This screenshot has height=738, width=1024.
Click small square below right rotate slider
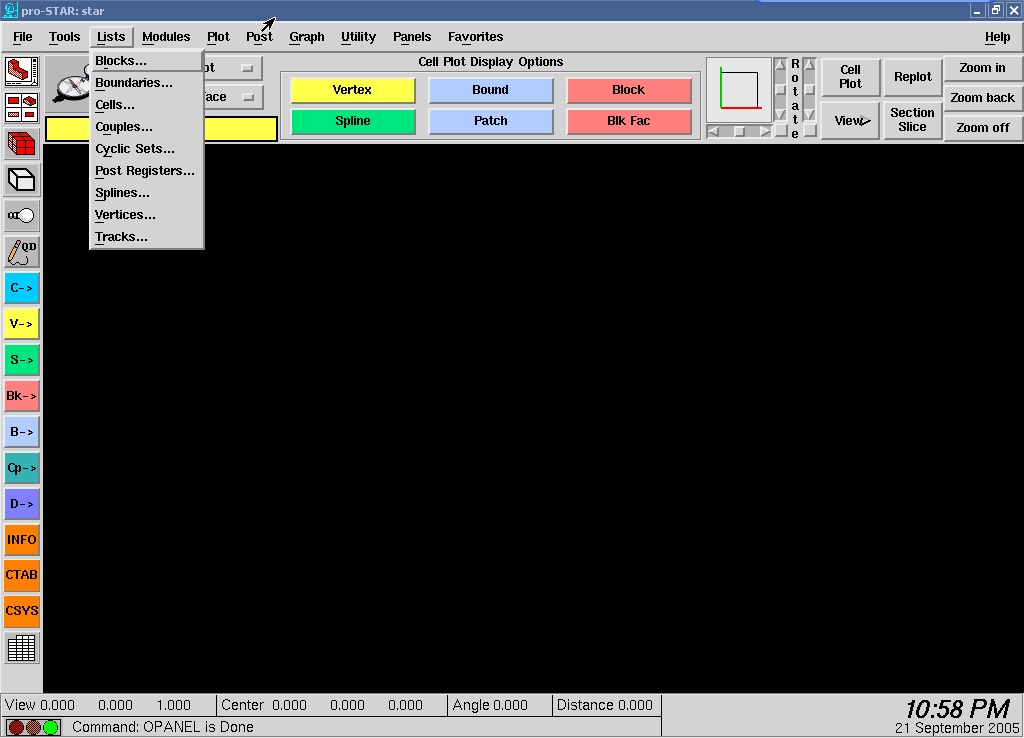(810, 131)
